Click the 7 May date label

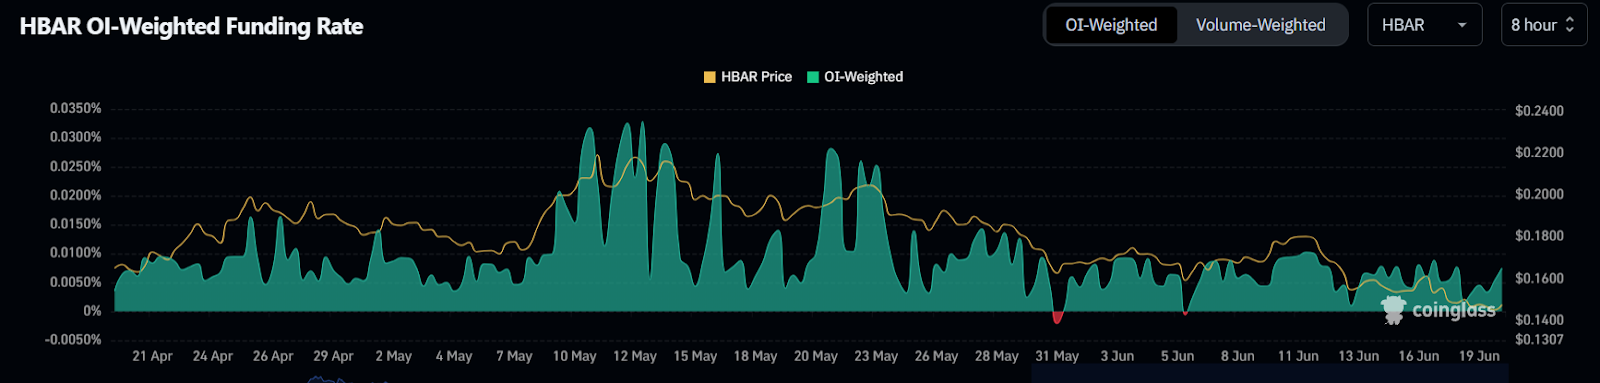(514, 356)
